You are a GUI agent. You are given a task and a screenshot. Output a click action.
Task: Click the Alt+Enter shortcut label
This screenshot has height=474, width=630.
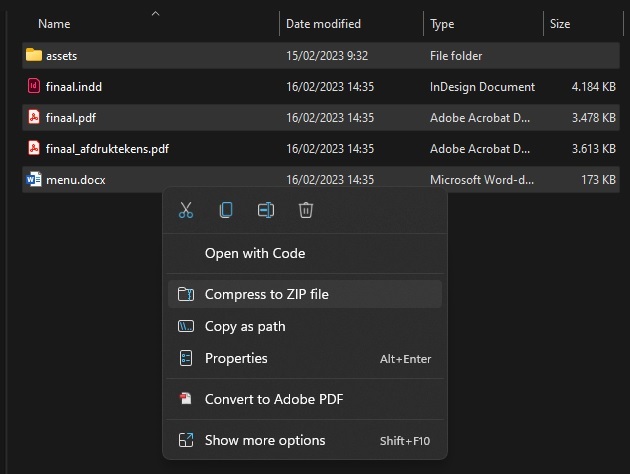point(405,359)
